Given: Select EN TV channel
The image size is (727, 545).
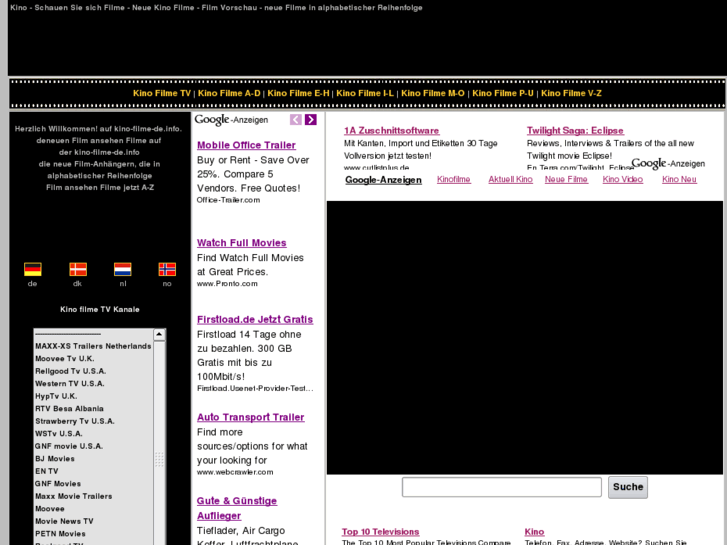Looking at the screenshot, I should point(46,472).
